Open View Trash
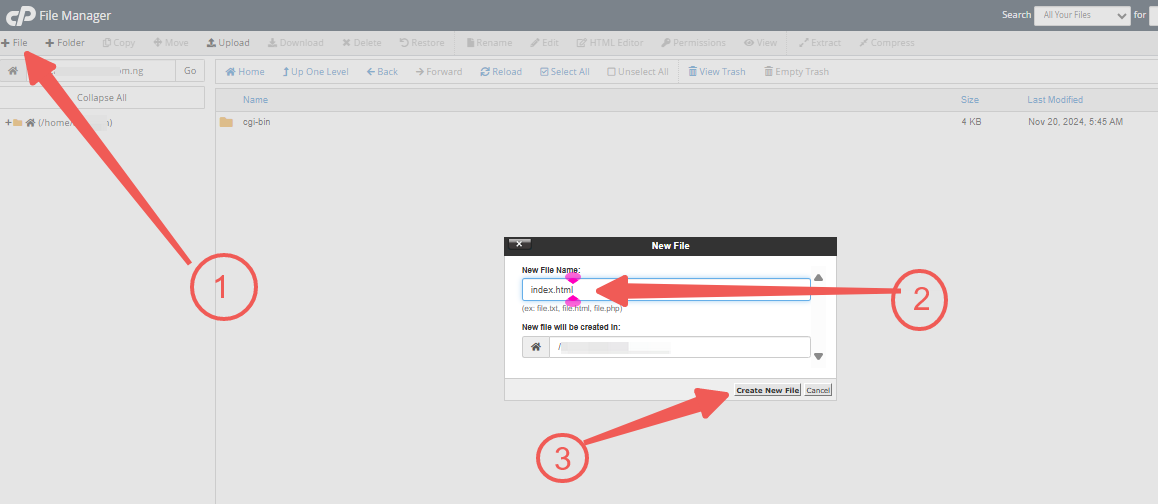 (716, 72)
